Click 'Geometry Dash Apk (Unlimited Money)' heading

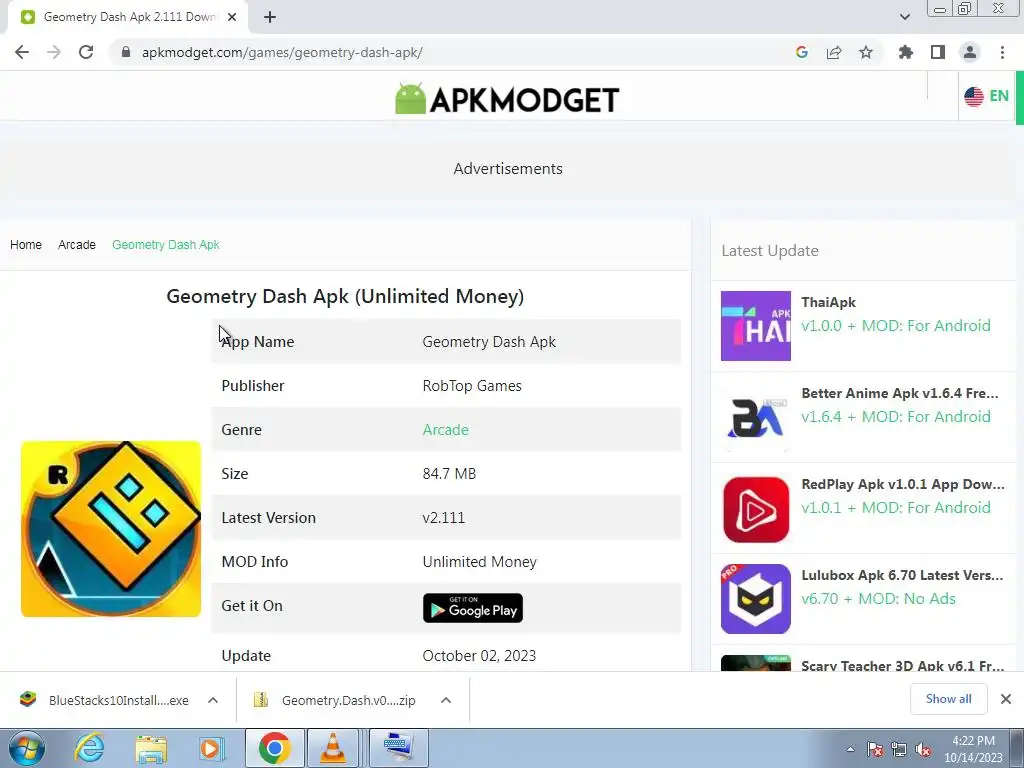pyautogui.click(x=345, y=296)
